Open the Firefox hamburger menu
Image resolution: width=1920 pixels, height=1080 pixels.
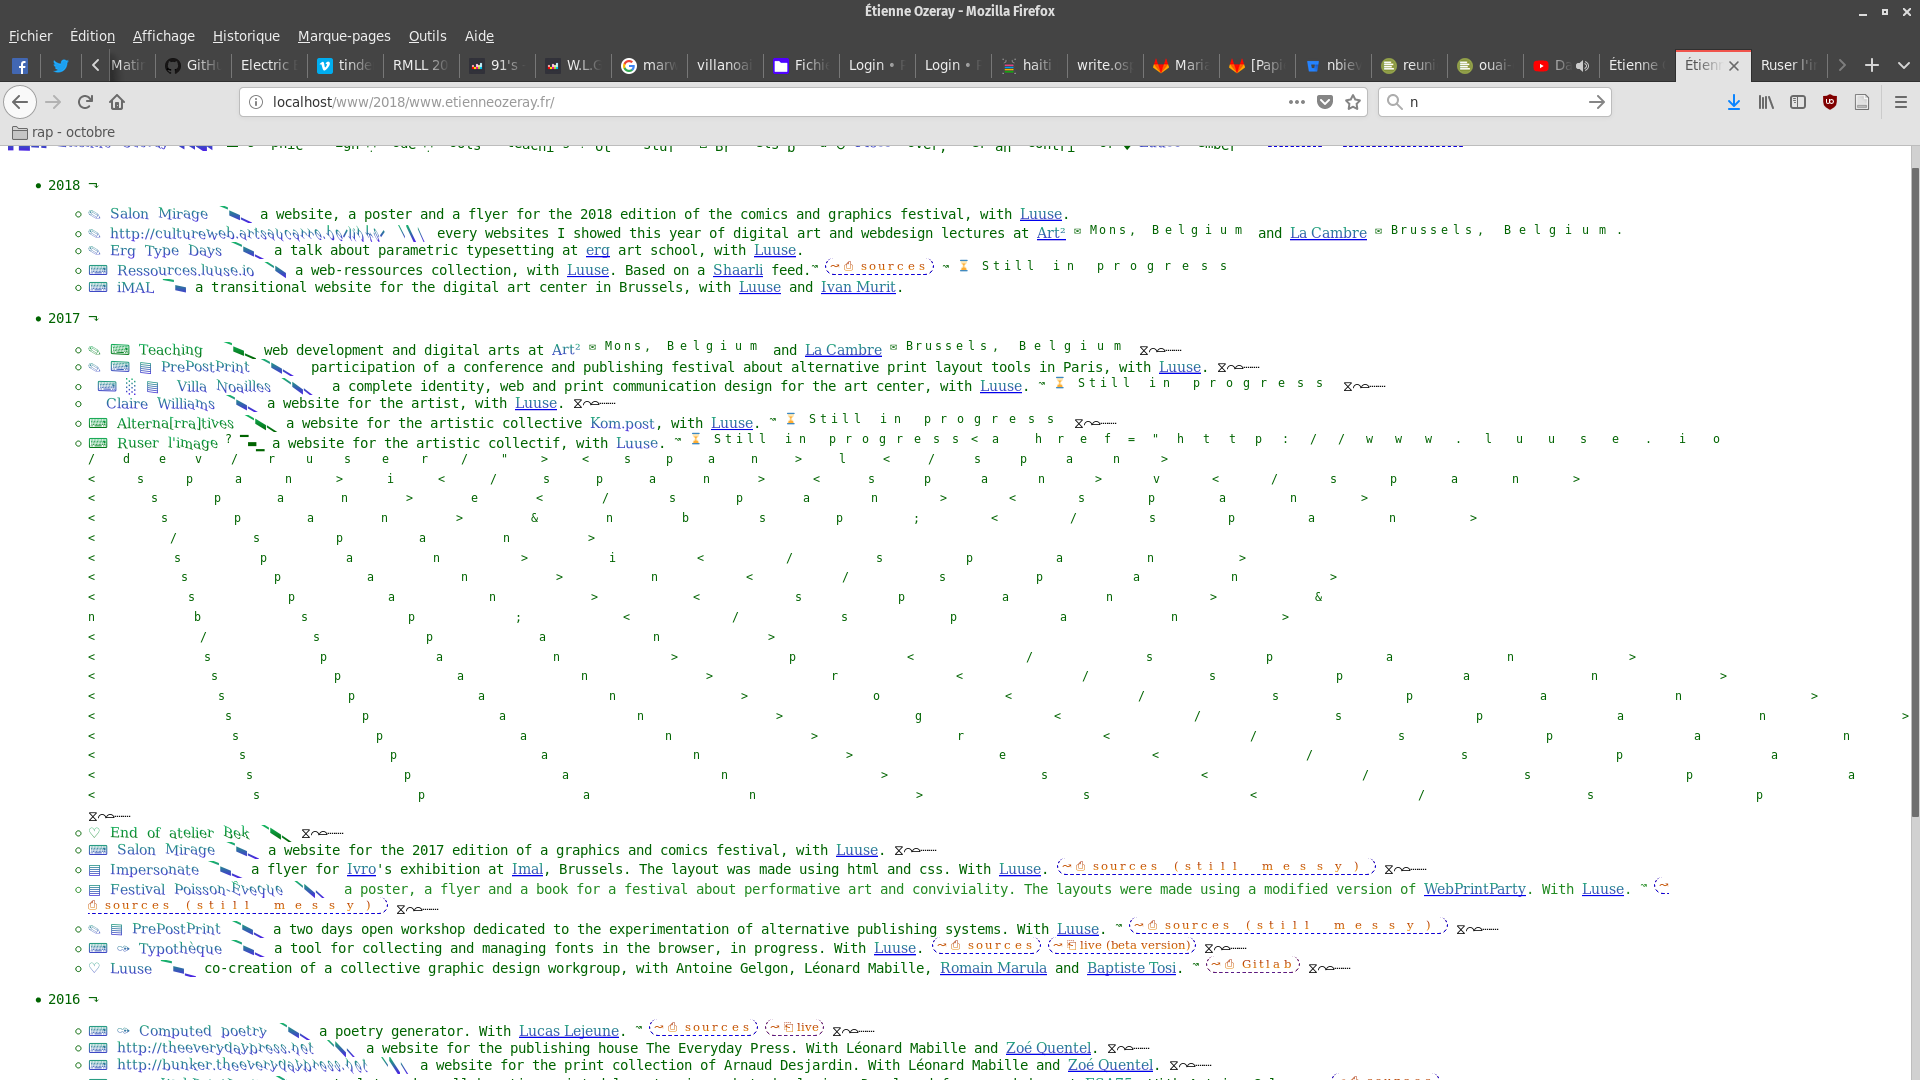[x=1901, y=102]
